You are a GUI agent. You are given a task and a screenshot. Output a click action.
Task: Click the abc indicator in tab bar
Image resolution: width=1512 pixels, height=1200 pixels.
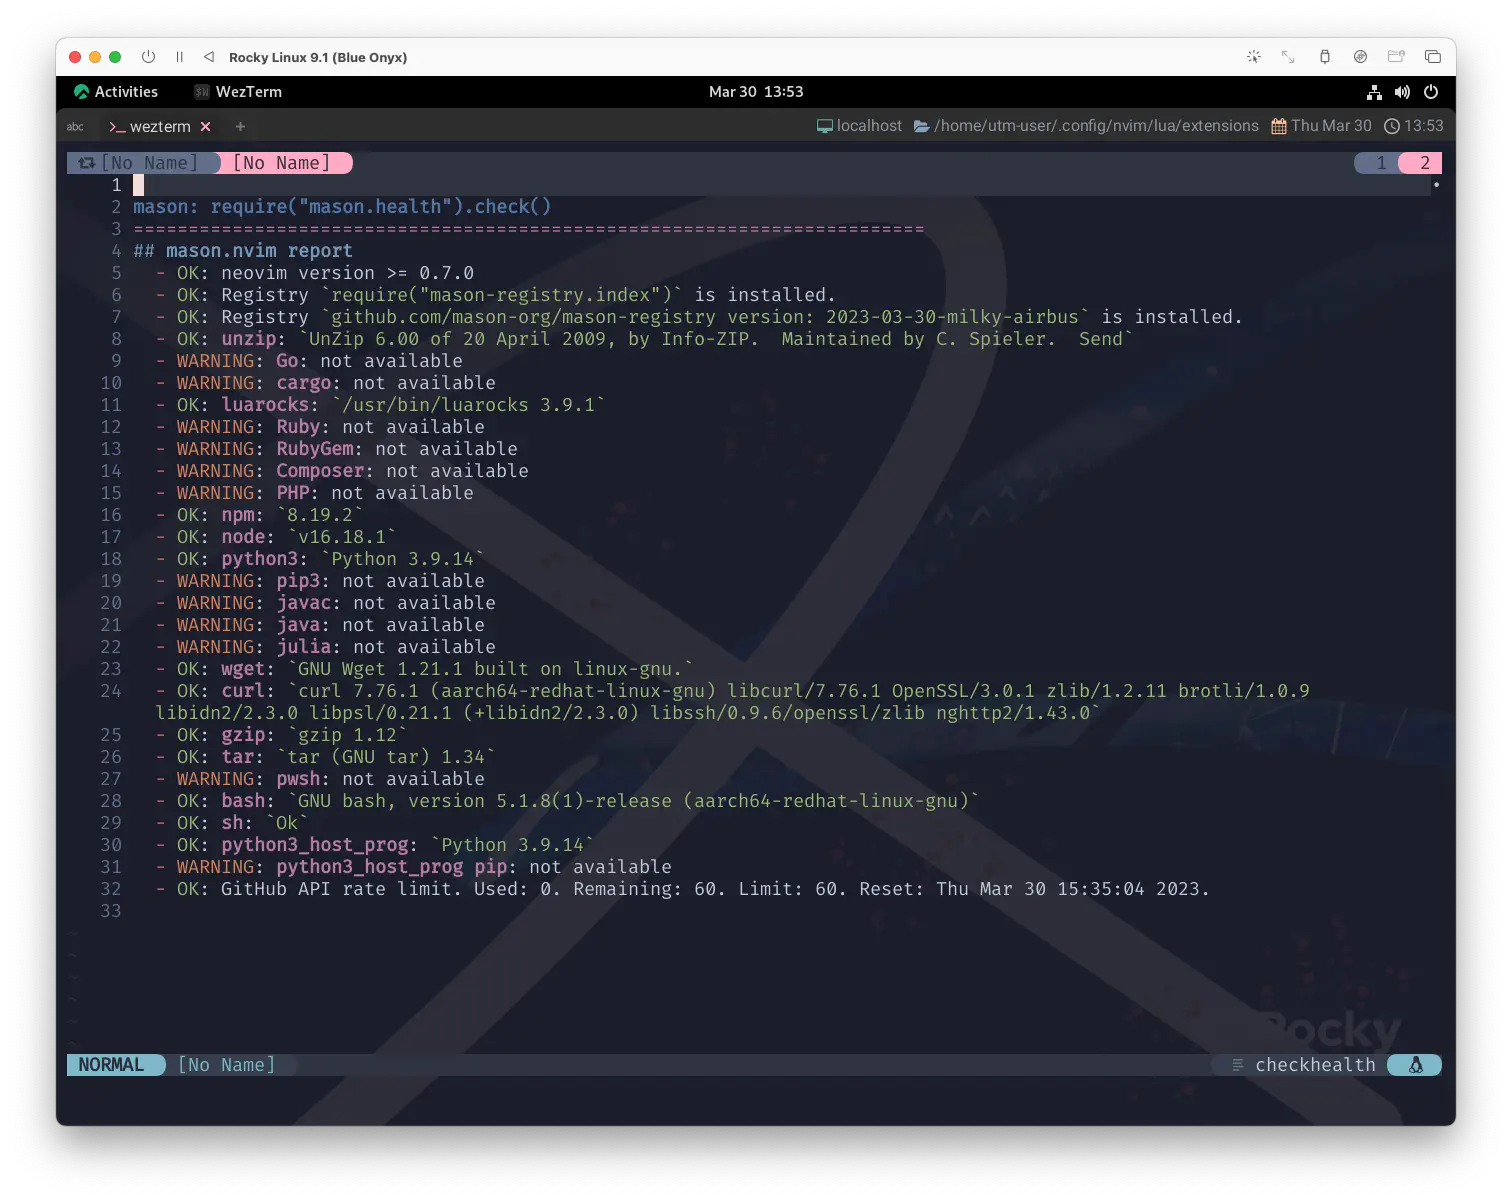pyautogui.click(x=75, y=127)
